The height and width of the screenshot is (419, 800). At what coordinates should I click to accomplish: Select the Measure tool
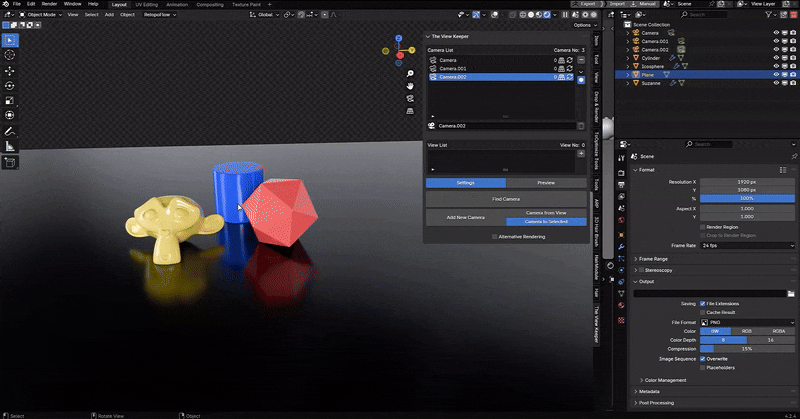(x=10, y=146)
